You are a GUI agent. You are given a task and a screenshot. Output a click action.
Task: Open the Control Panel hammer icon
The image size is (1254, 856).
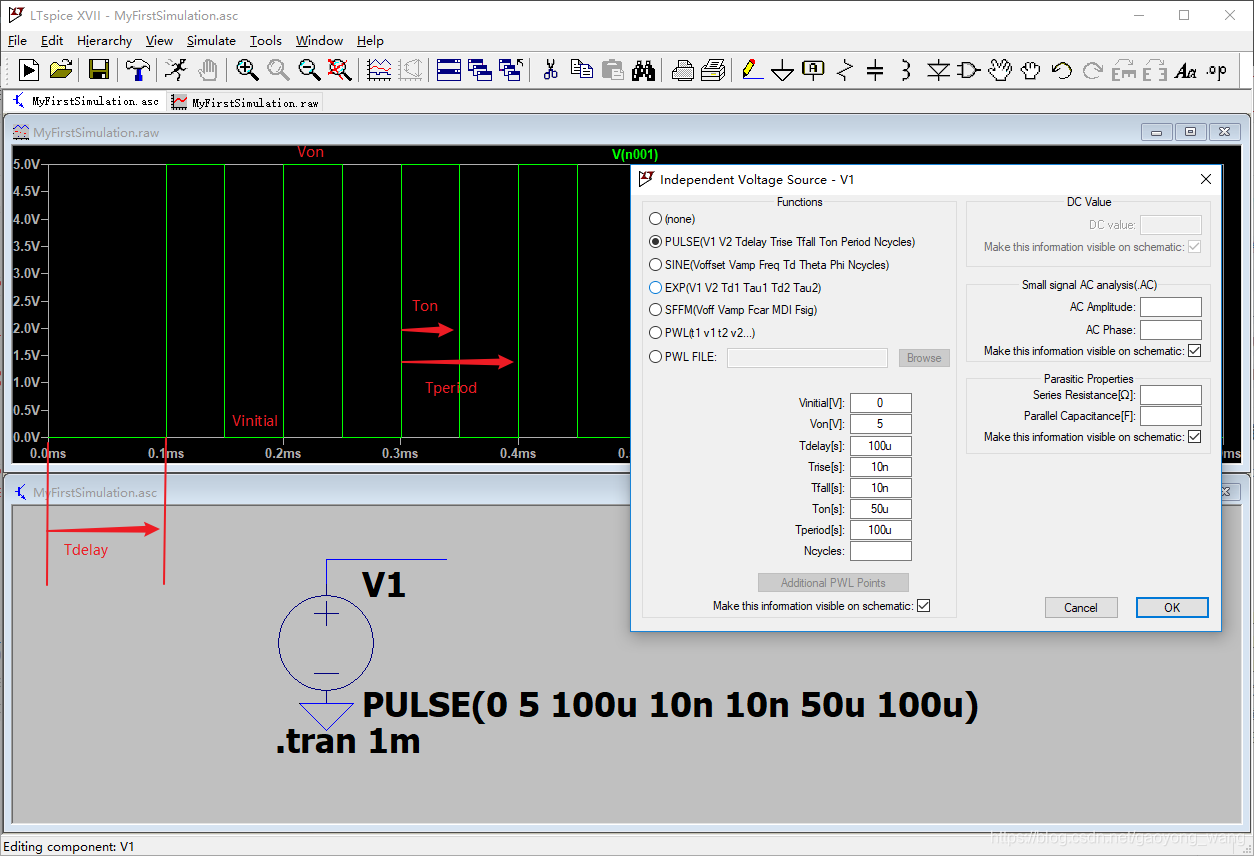pos(138,70)
